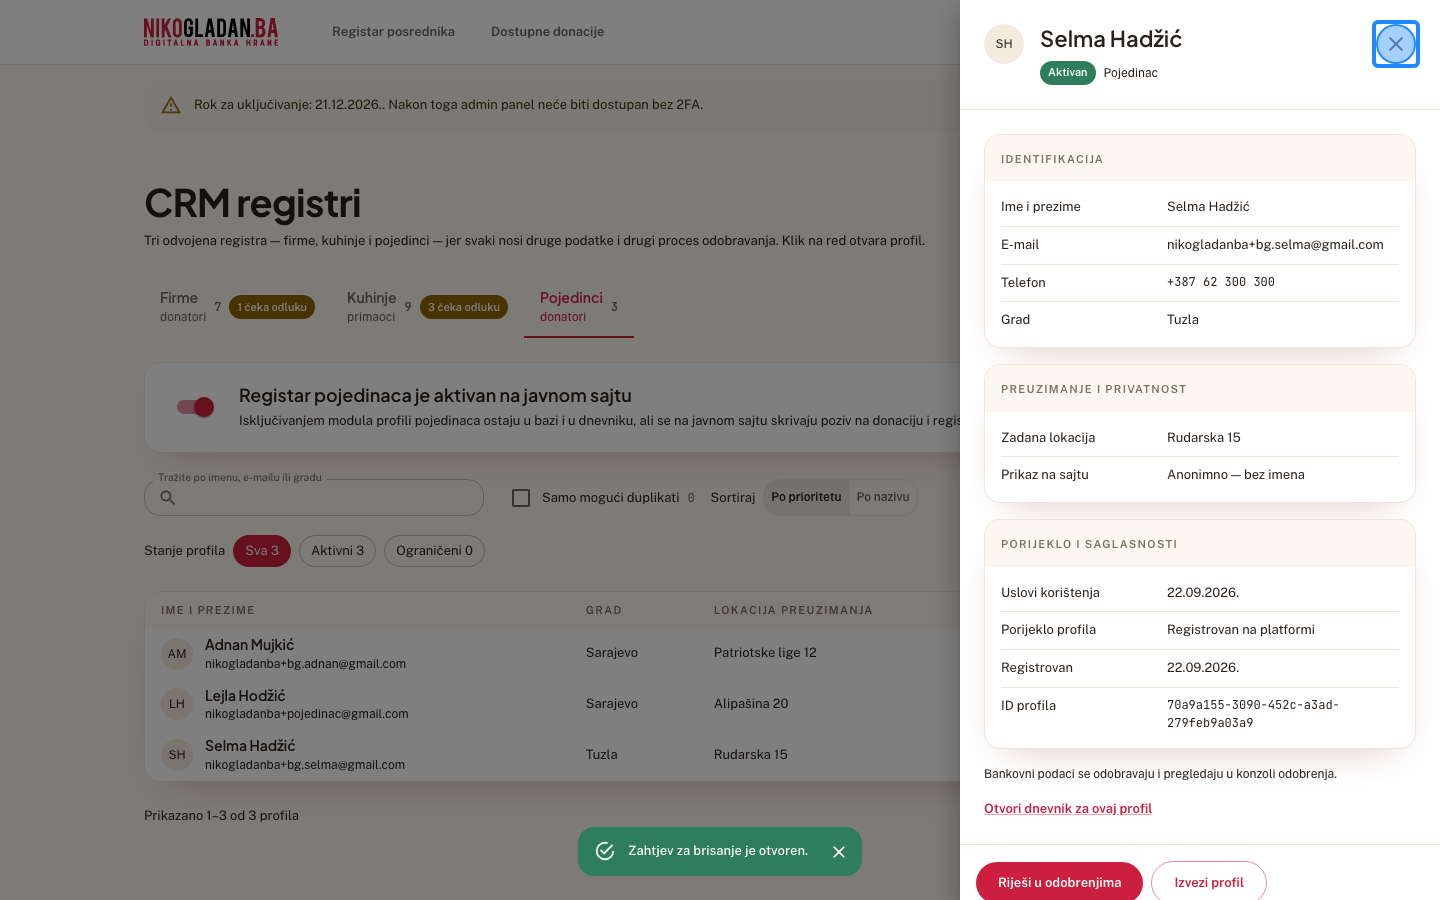Open 'Otvori dnevnik za ovaj profil' link
Viewport: 1440px width, 900px height.
point(1068,809)
